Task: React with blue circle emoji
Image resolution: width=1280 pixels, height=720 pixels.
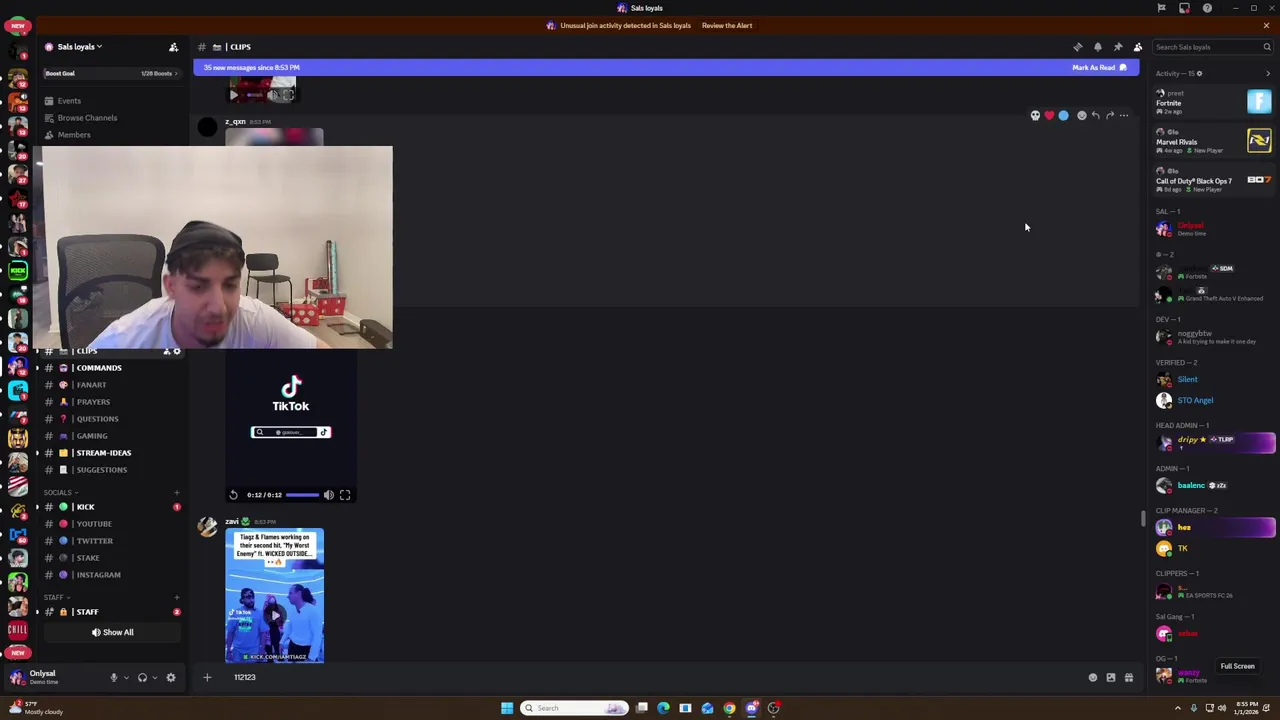Action: [x=1063, y=116]
